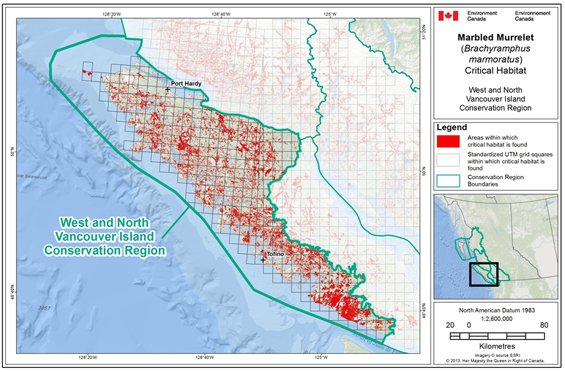Click the "80" label on the scale bar
Screen dimensions: 565x372
pos(544,325)
